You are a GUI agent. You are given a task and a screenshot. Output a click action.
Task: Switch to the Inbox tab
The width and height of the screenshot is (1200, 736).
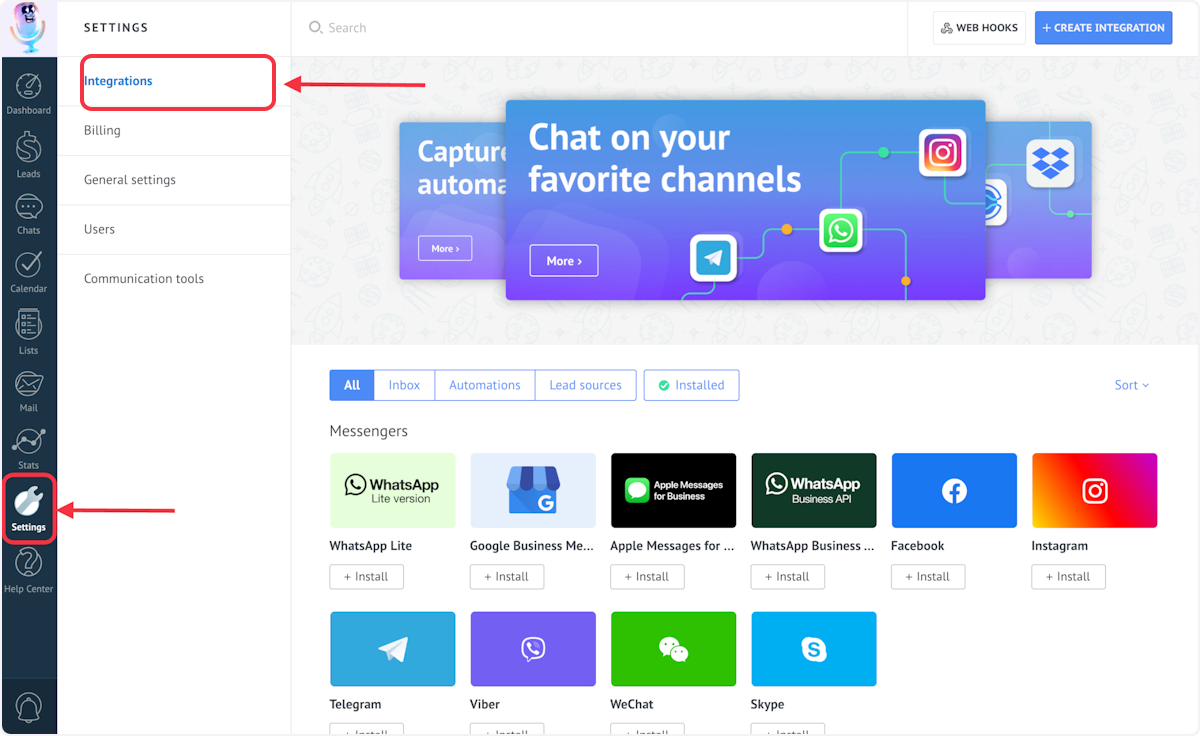(x=405, y=385)
